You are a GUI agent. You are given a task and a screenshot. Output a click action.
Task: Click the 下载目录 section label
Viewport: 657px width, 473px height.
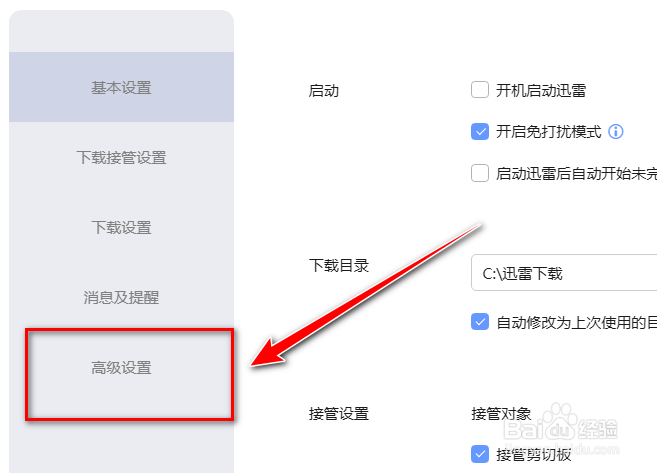coord(339,266)
